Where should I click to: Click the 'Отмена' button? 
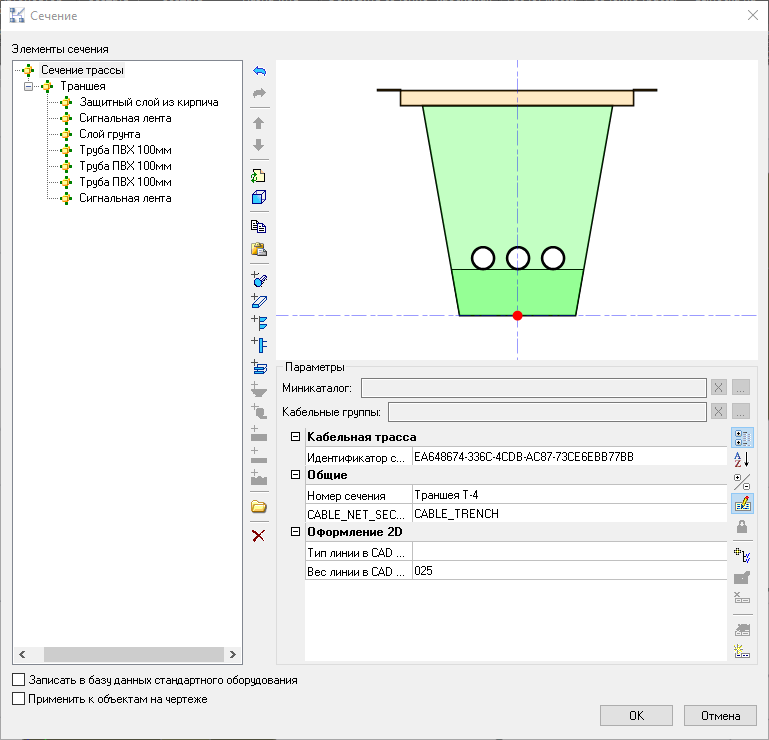720,715
